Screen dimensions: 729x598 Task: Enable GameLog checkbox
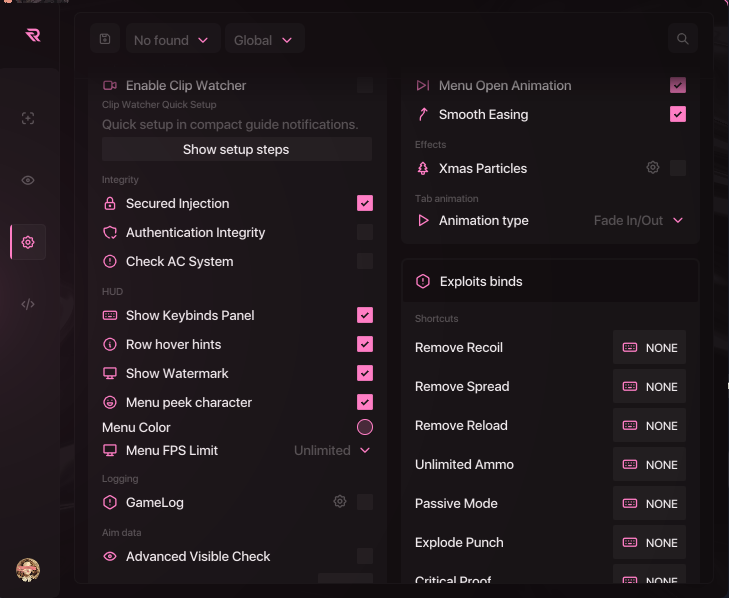pyautogui.click(x=365, y=502)
